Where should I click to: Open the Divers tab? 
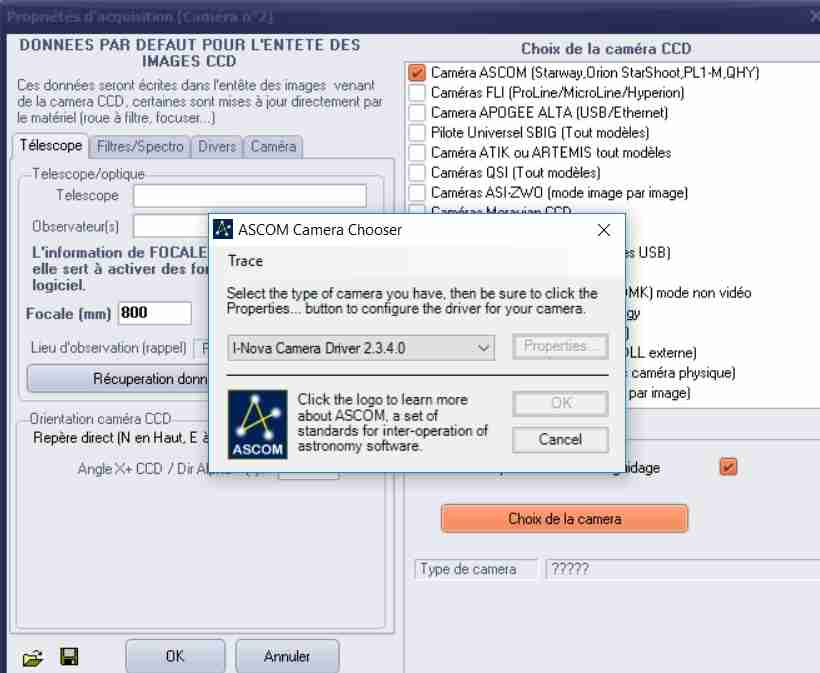[217, 146]
